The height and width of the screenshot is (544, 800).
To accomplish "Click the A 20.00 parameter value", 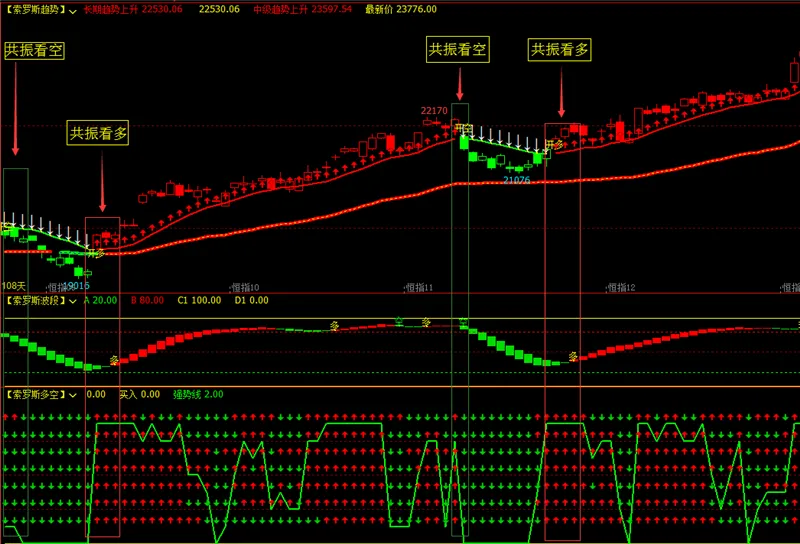I will [100, 301].
